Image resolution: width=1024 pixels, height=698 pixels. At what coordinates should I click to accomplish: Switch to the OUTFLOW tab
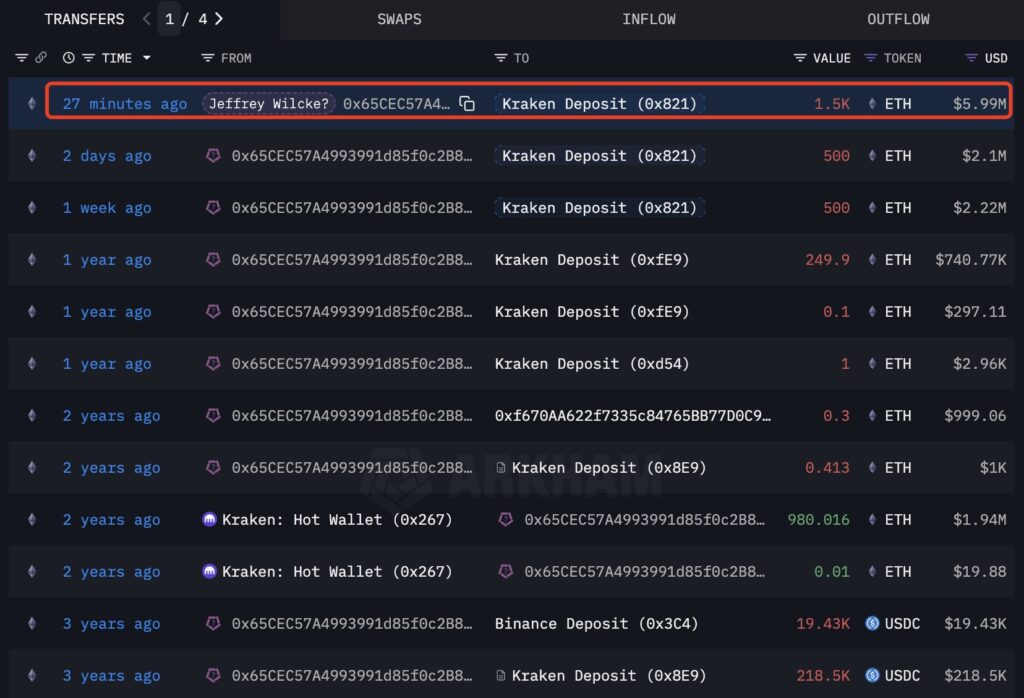coord(898,19)
